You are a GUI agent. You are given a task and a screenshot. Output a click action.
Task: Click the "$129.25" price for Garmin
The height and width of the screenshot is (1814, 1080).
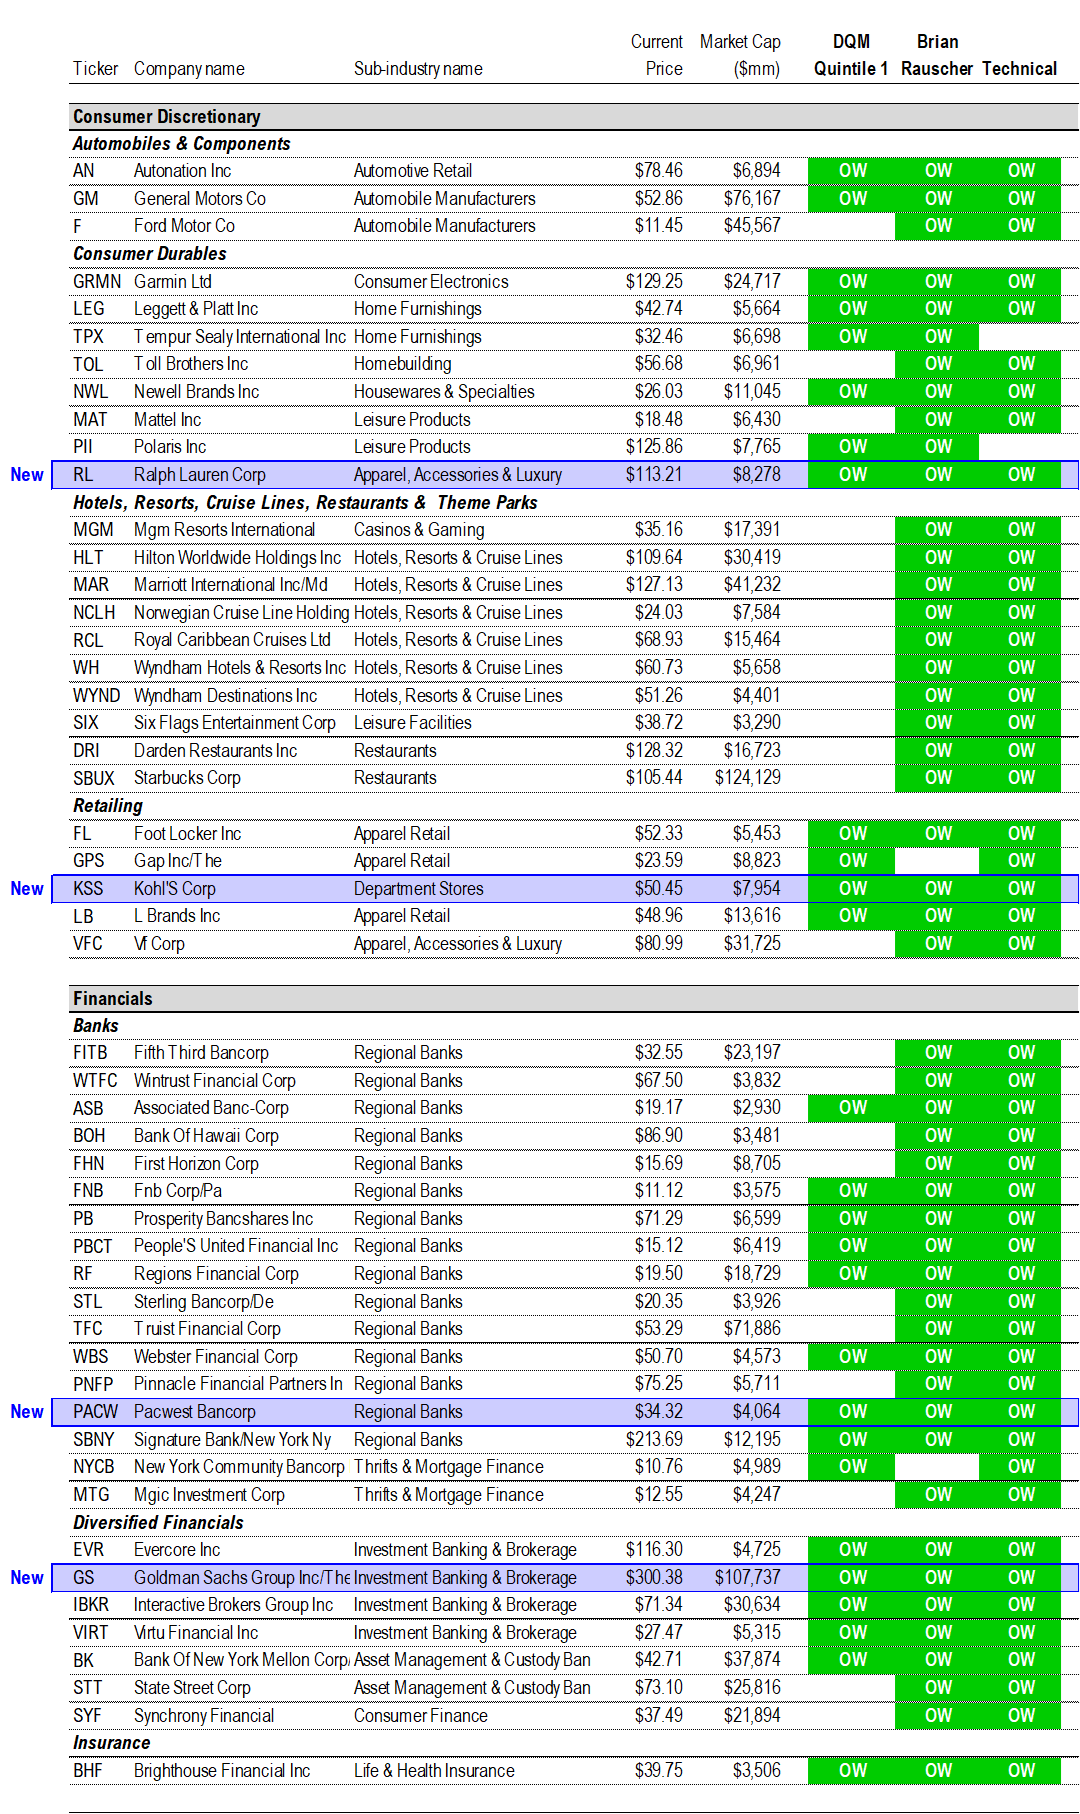[x=654, y=282]
